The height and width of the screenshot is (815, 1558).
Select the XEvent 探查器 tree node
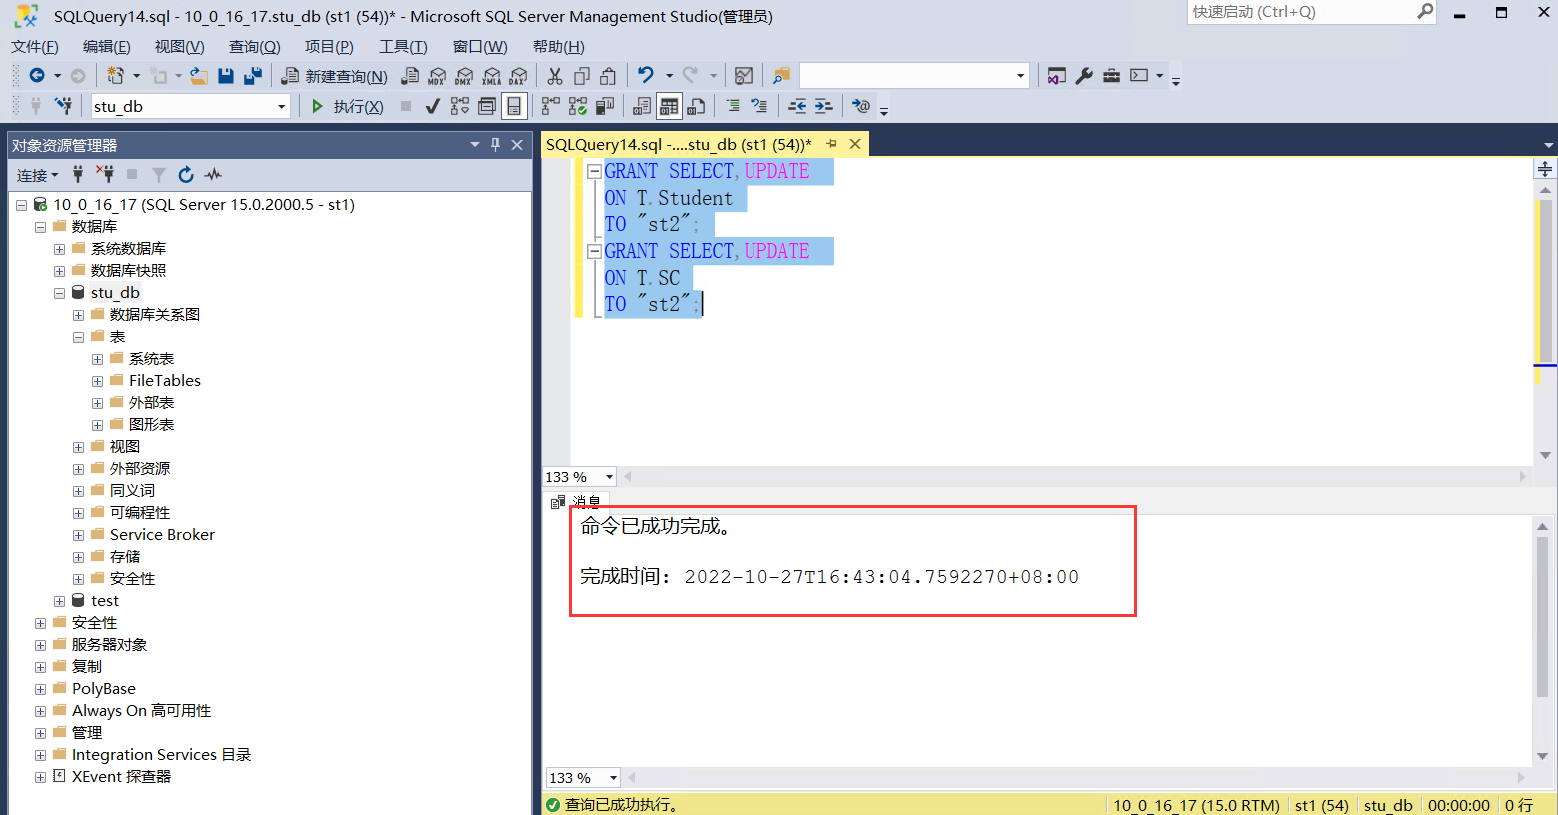[x=121, y=777]
